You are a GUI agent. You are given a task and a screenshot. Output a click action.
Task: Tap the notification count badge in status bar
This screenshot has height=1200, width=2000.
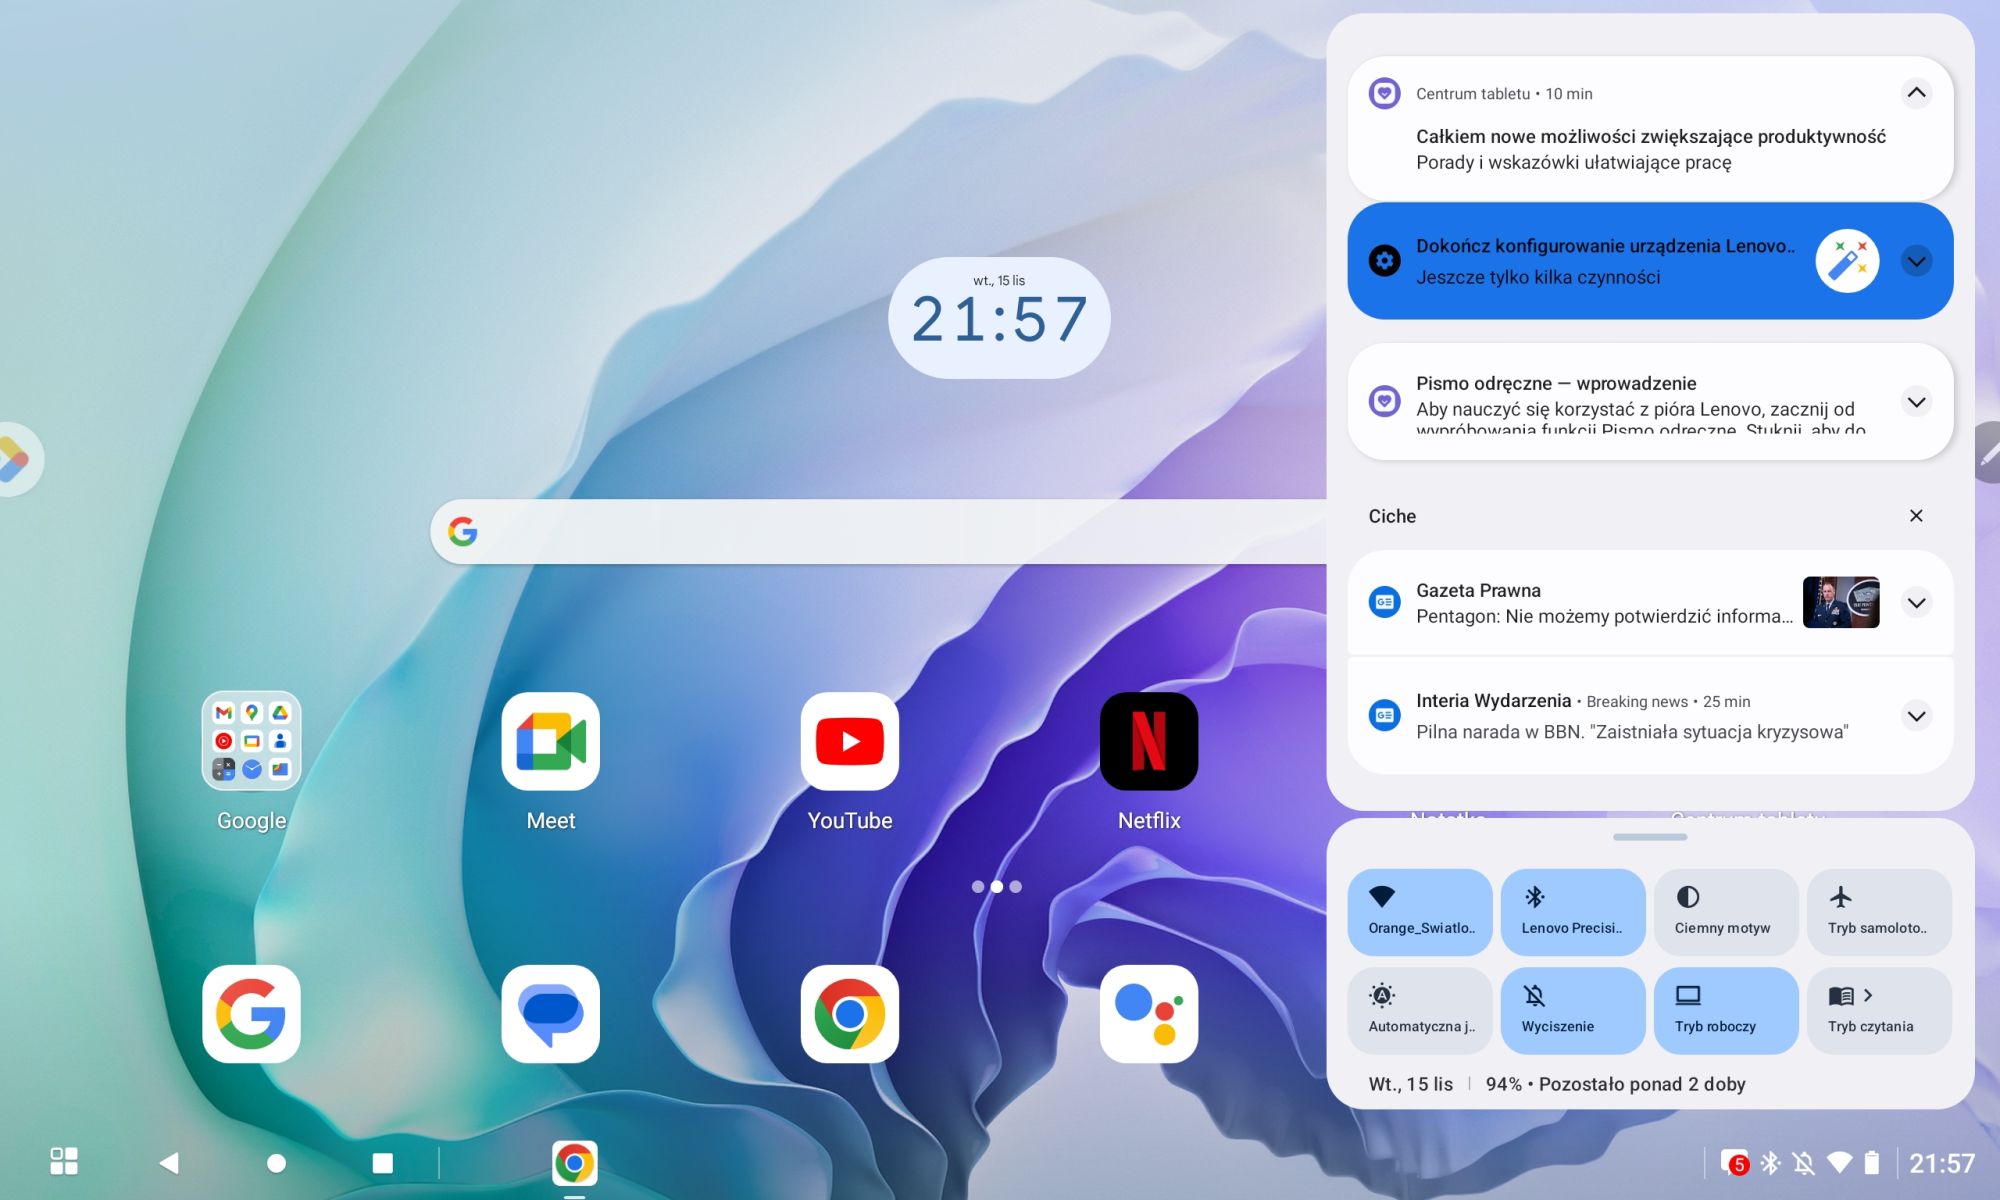click(x=1735, y=1163)
